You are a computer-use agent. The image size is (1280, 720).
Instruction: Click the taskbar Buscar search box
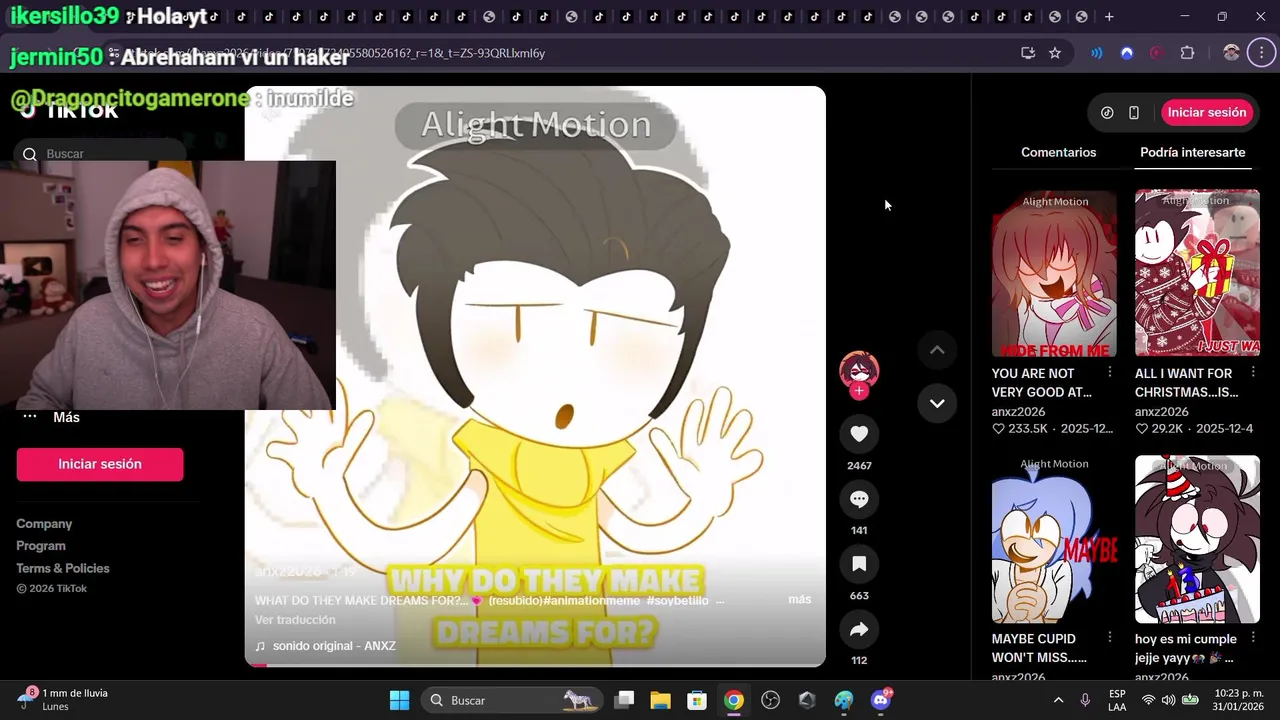click(x=512, y=700)
